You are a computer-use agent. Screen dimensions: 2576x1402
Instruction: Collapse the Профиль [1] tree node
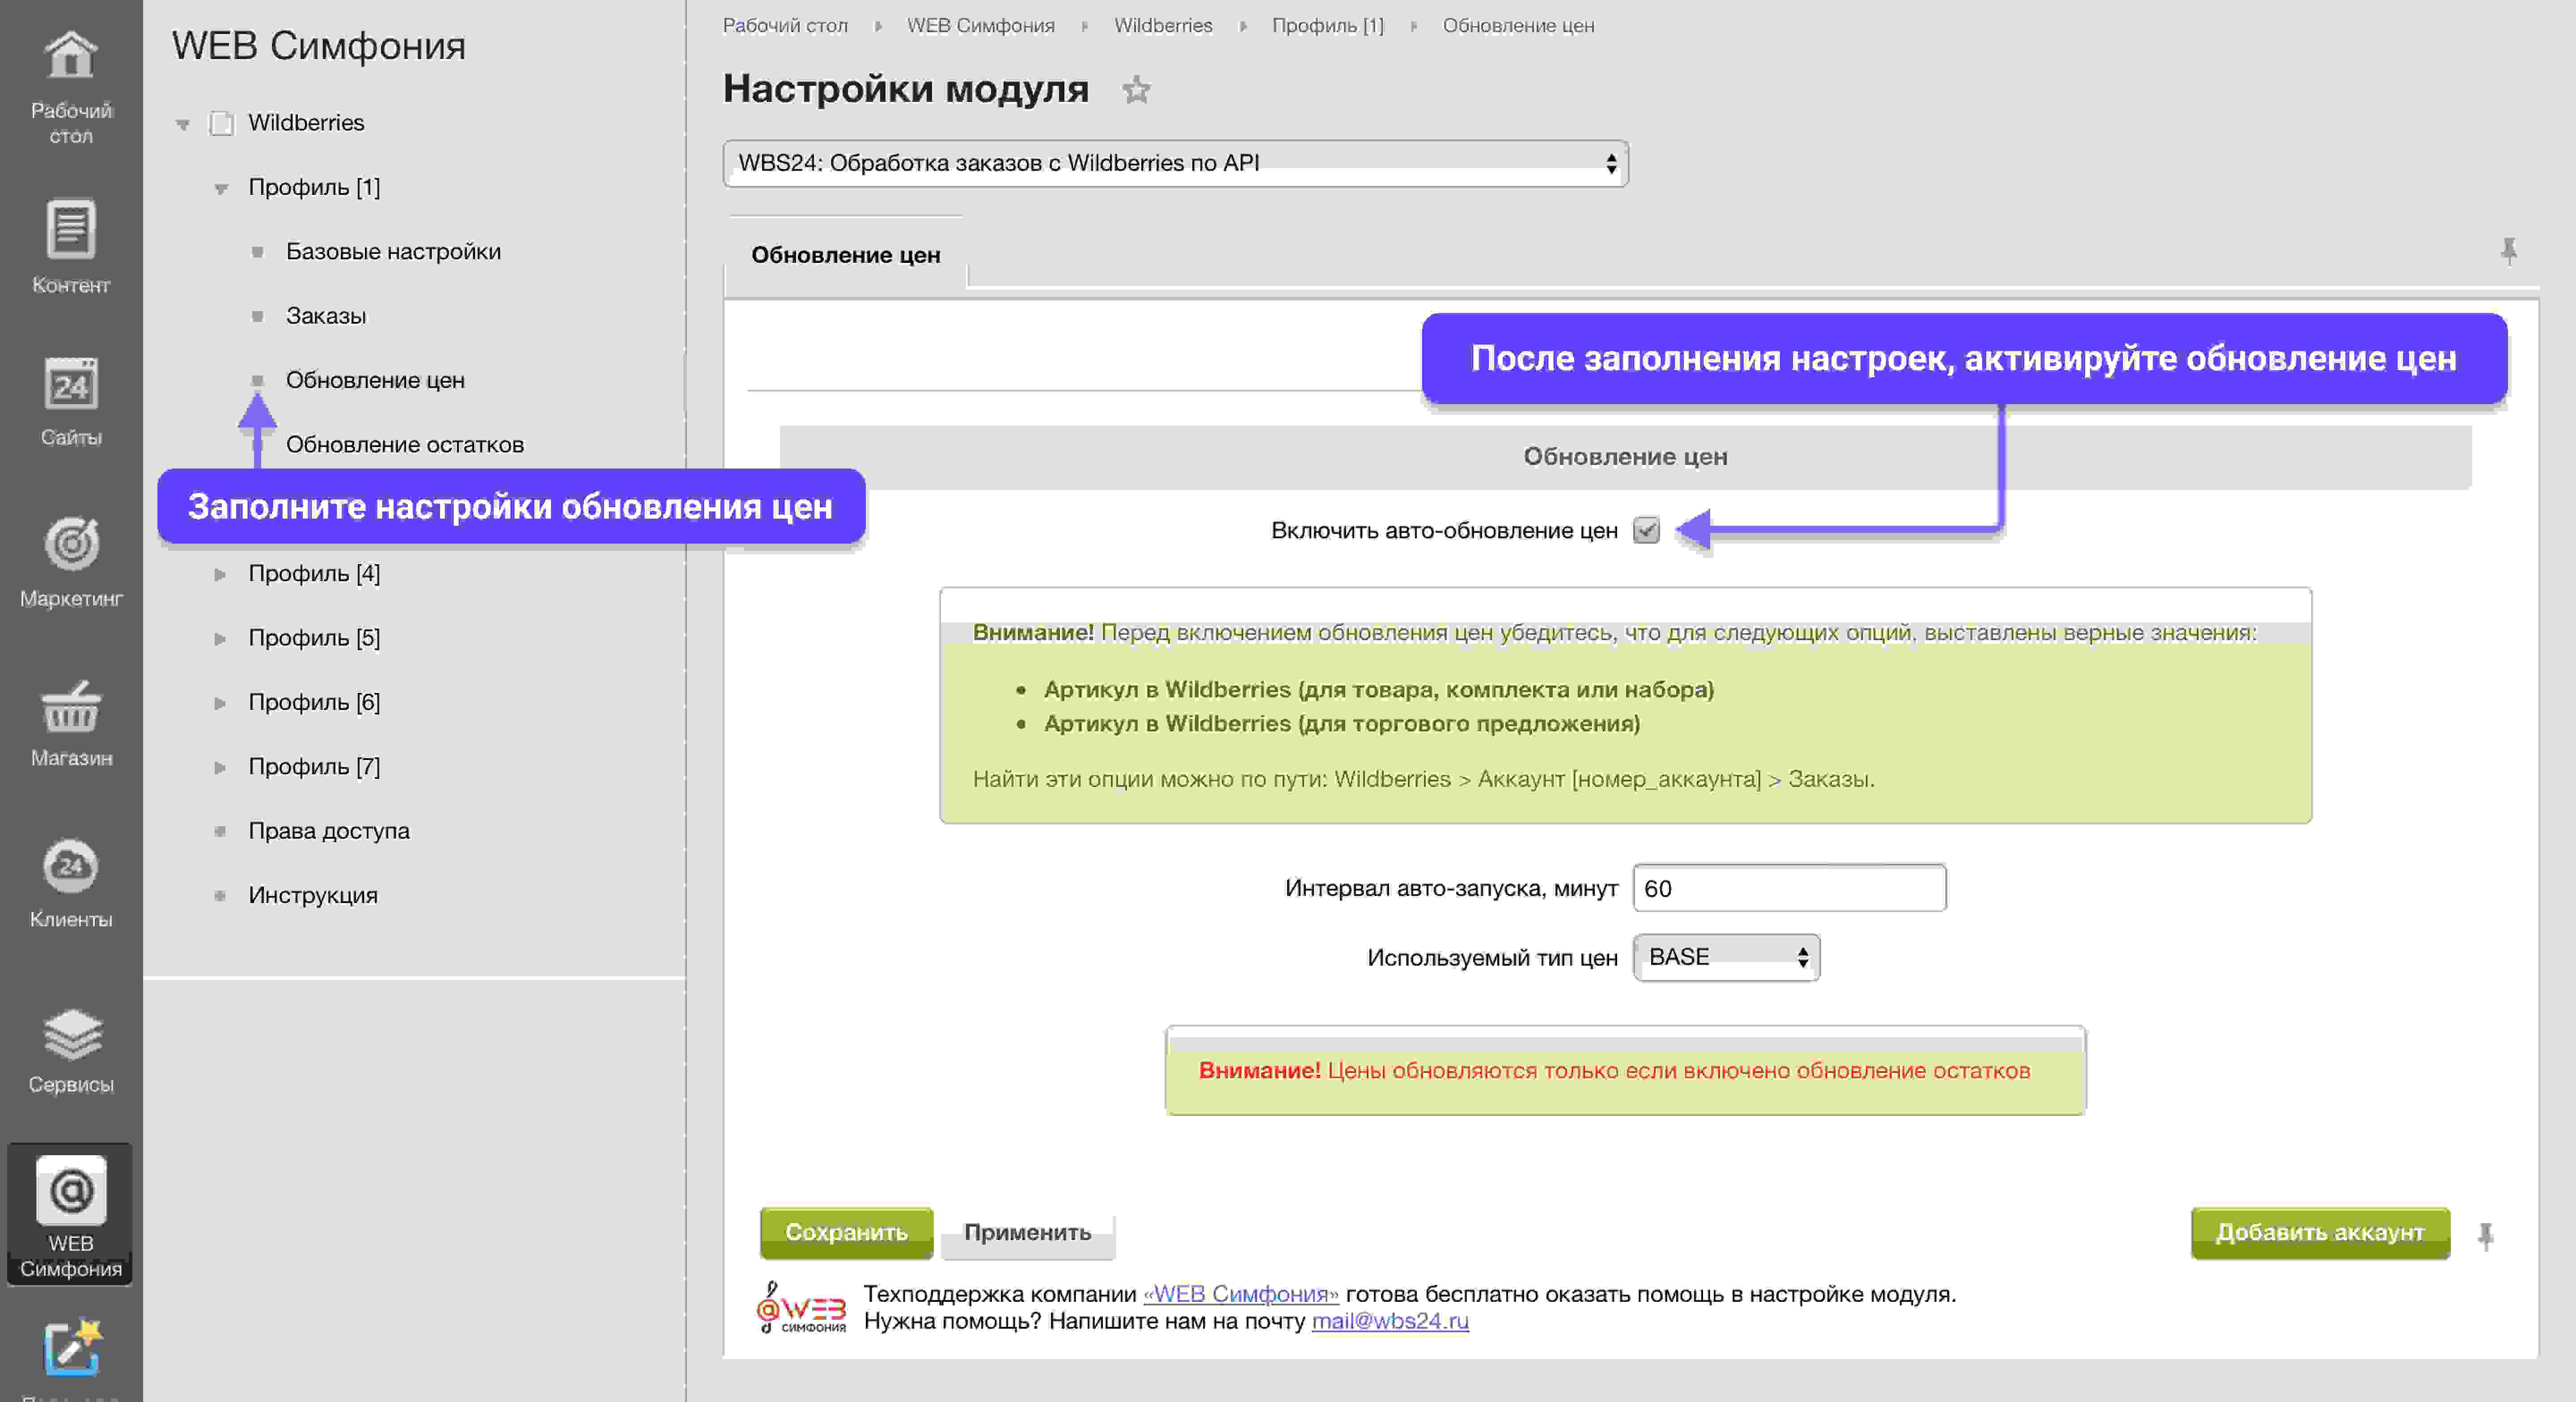click(x=221, y=188)
